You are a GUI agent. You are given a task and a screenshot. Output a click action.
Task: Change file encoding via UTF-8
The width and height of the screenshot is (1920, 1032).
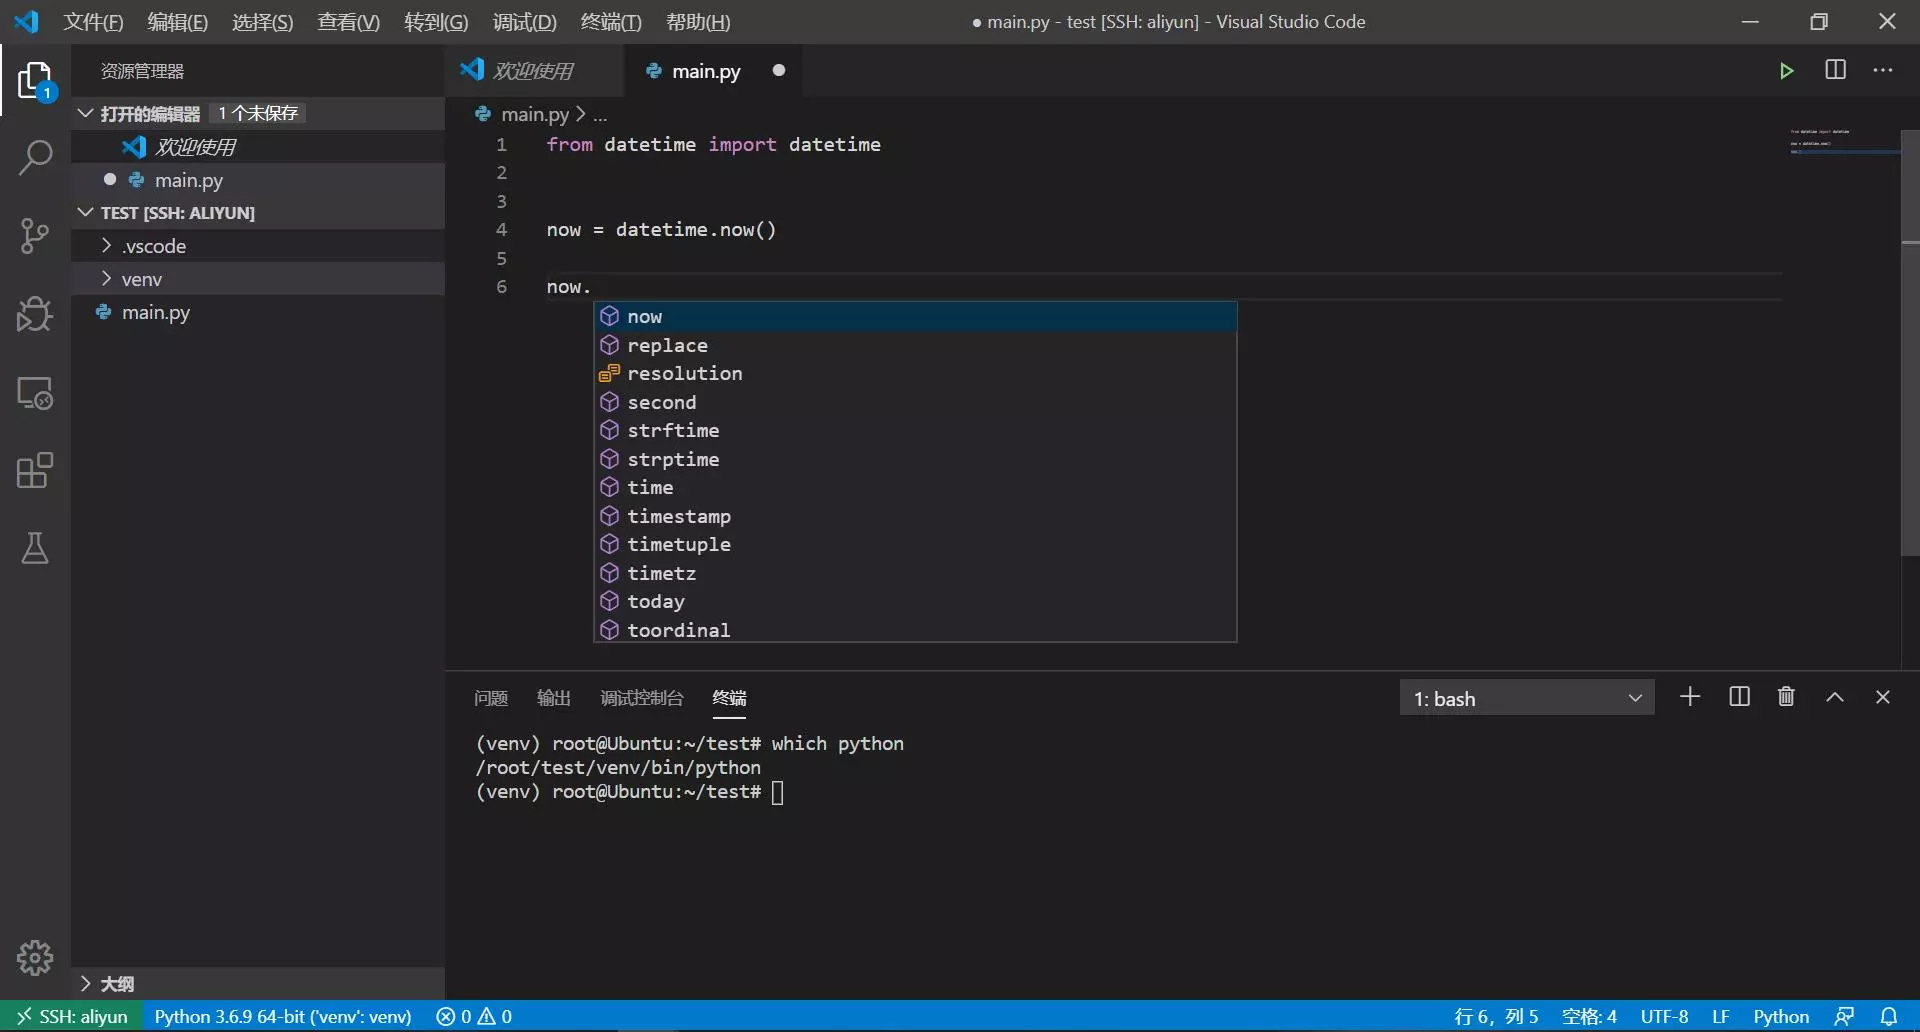tap(1664, 1016)
